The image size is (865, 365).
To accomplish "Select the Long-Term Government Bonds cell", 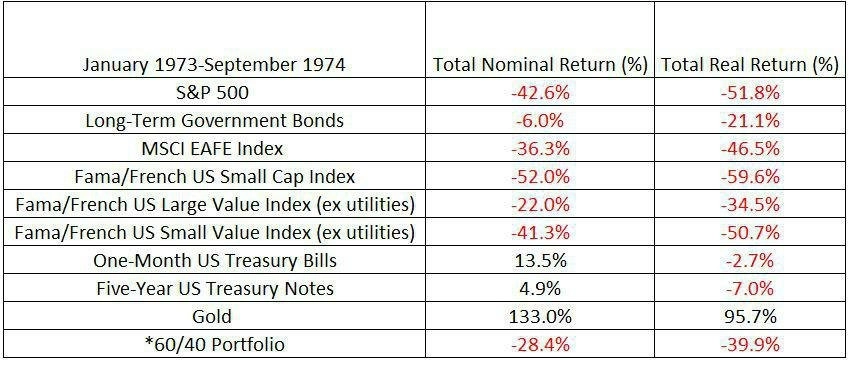I will click(x=214, y=120).
